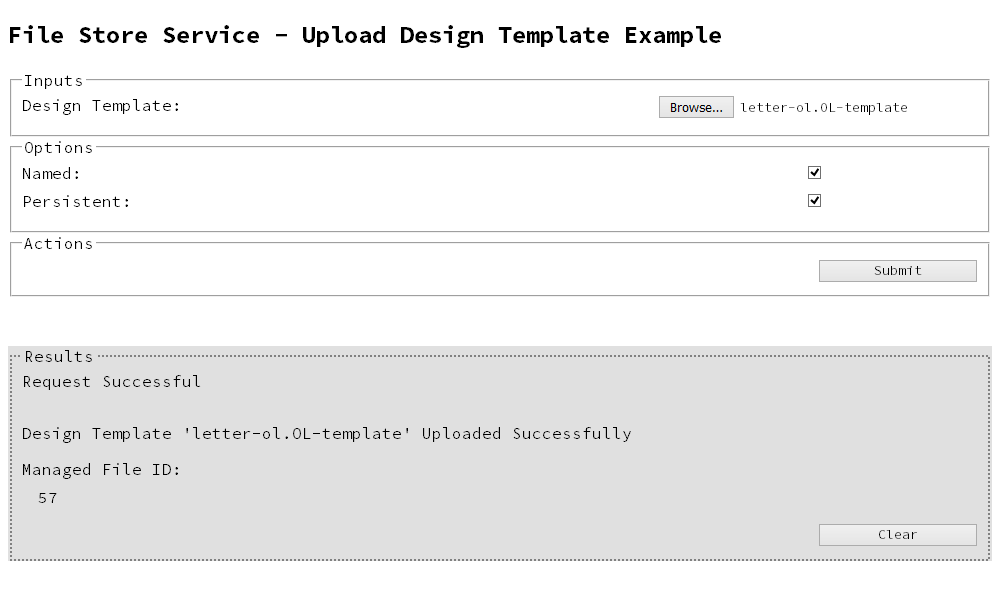This screenshot has width=1000, height=600.
Task: Clear the results with Clear button
Action: point(897,535)
